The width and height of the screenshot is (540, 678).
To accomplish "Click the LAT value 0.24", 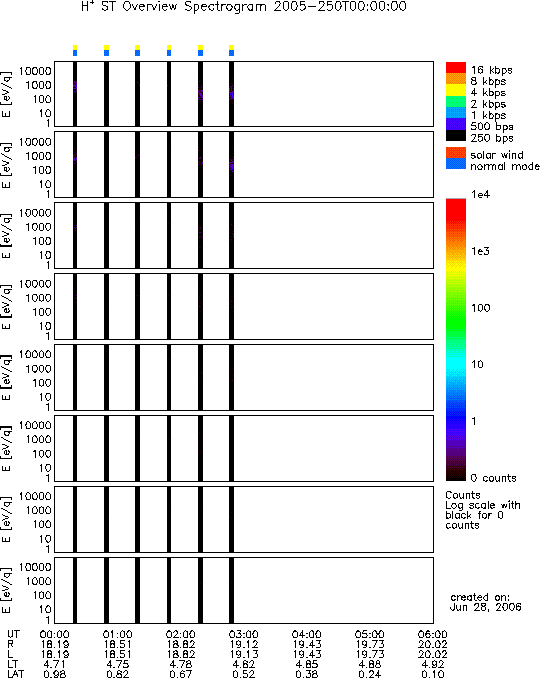I will pos(370,674).
